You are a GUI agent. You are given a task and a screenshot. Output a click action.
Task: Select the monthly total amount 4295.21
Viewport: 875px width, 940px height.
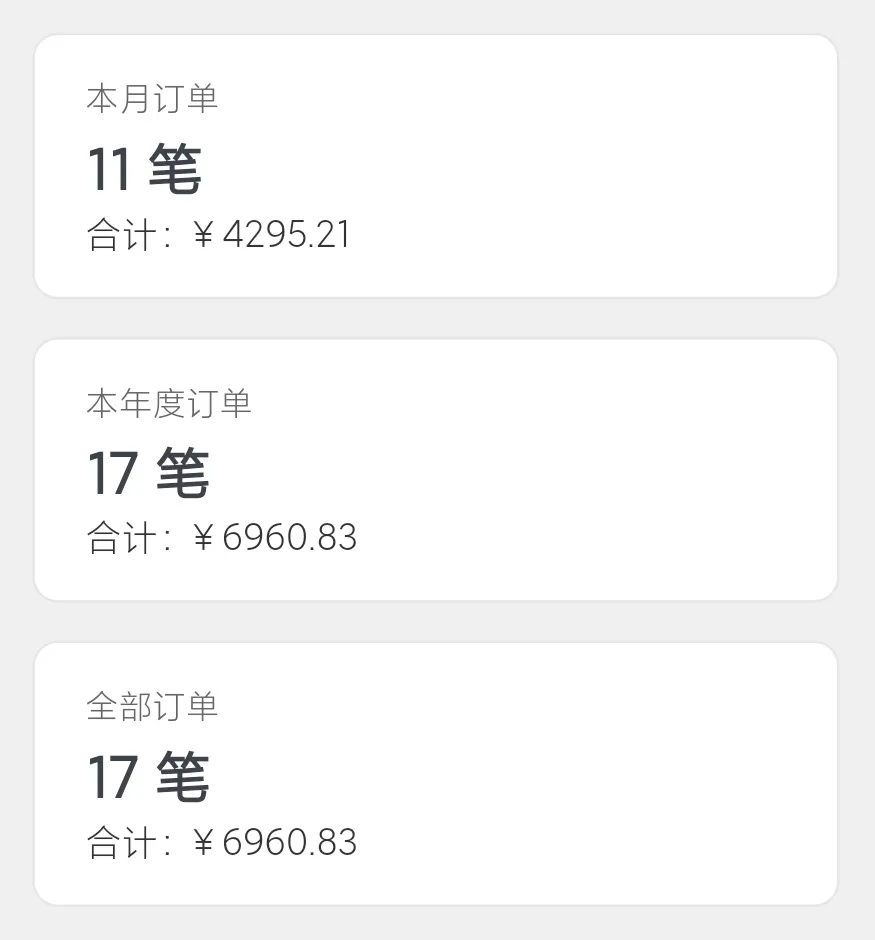tap(286, 235)
